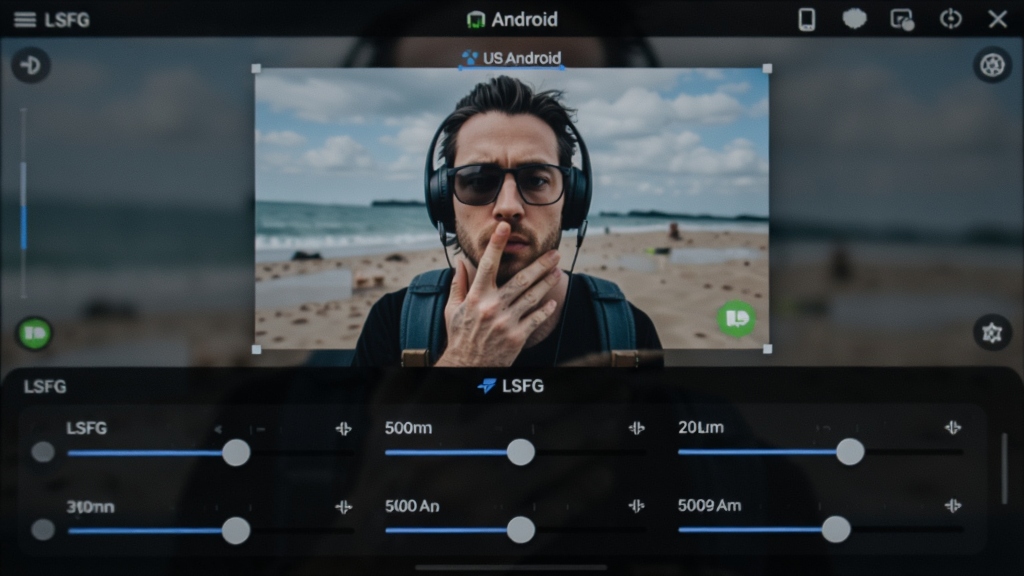Click the top-left resize handle of preview
Image resolution: width=1024 pixels, height=576 pixels.
(x=256, y=69)
